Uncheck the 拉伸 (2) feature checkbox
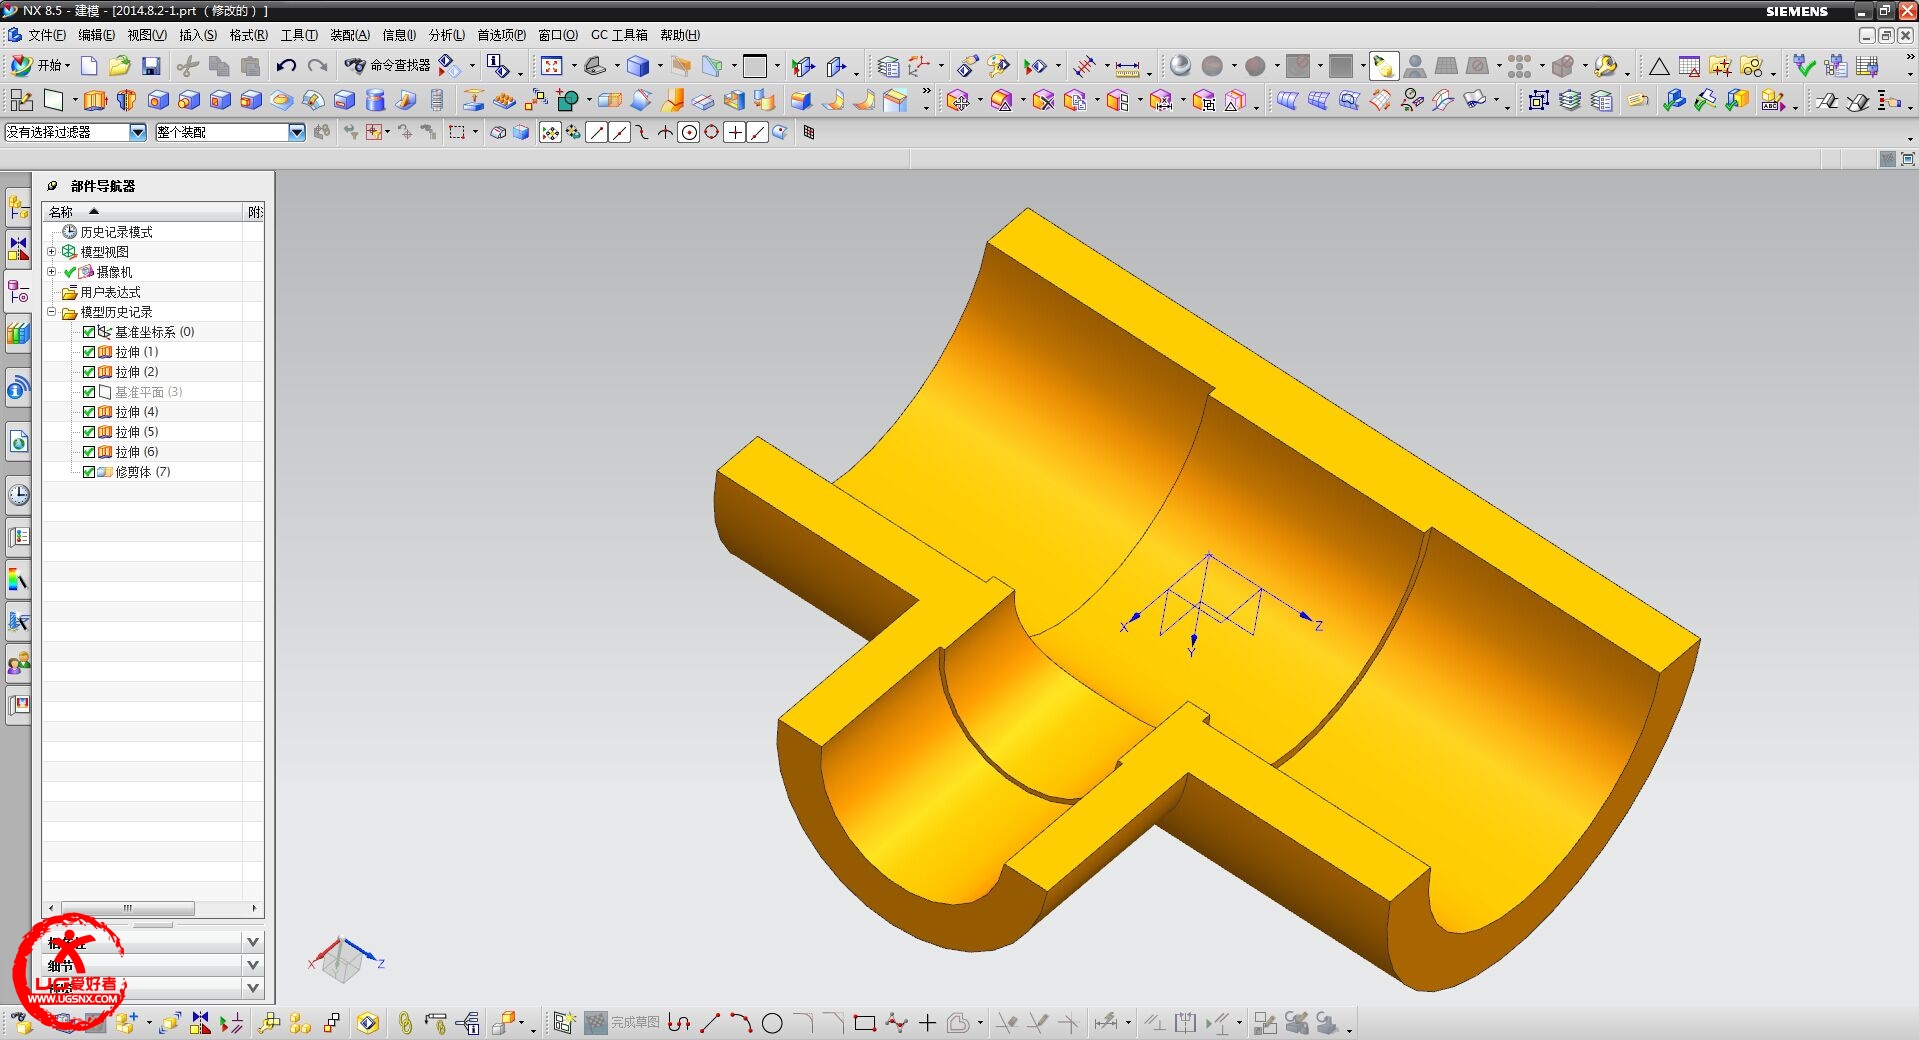Screen dimensions: 1919x1040 [x=89, y=372]
